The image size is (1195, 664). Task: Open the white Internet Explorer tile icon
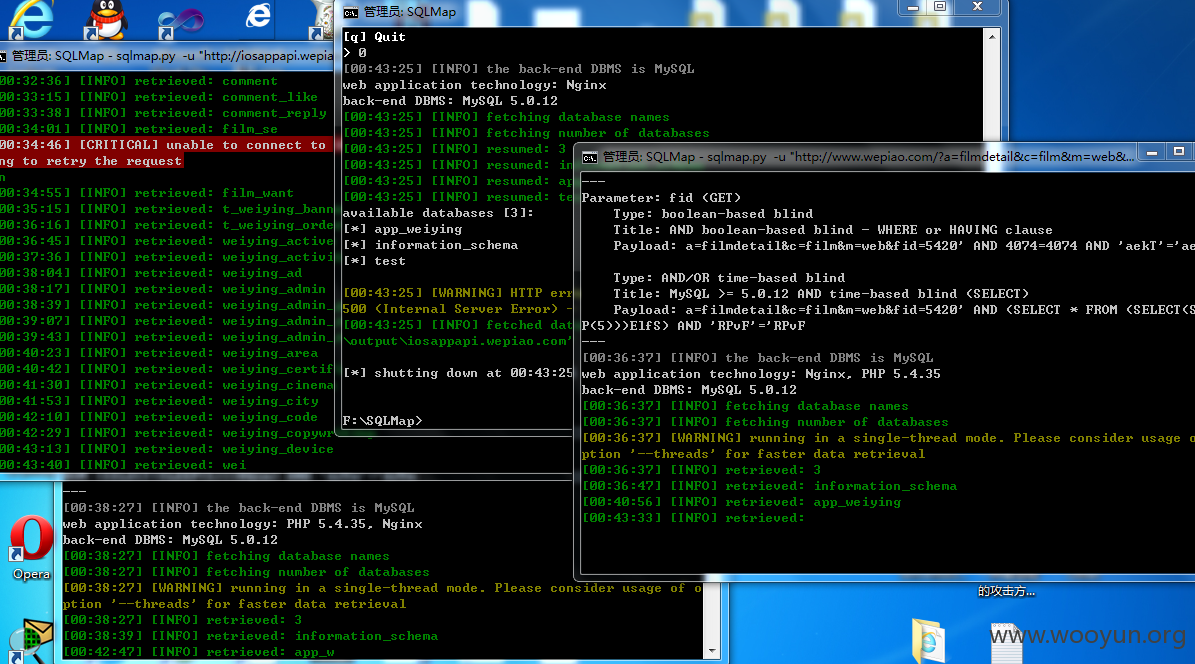click(x=258, y=16)
